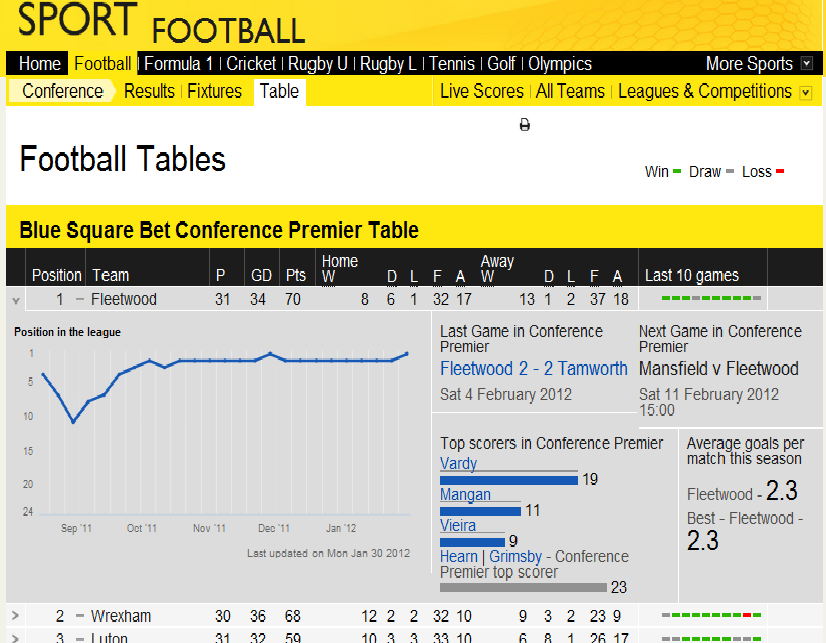Viewport: 826px width, 643px height.
Task: Click Fleetwood's last 10 games form strip
Action: coord(711,298)
